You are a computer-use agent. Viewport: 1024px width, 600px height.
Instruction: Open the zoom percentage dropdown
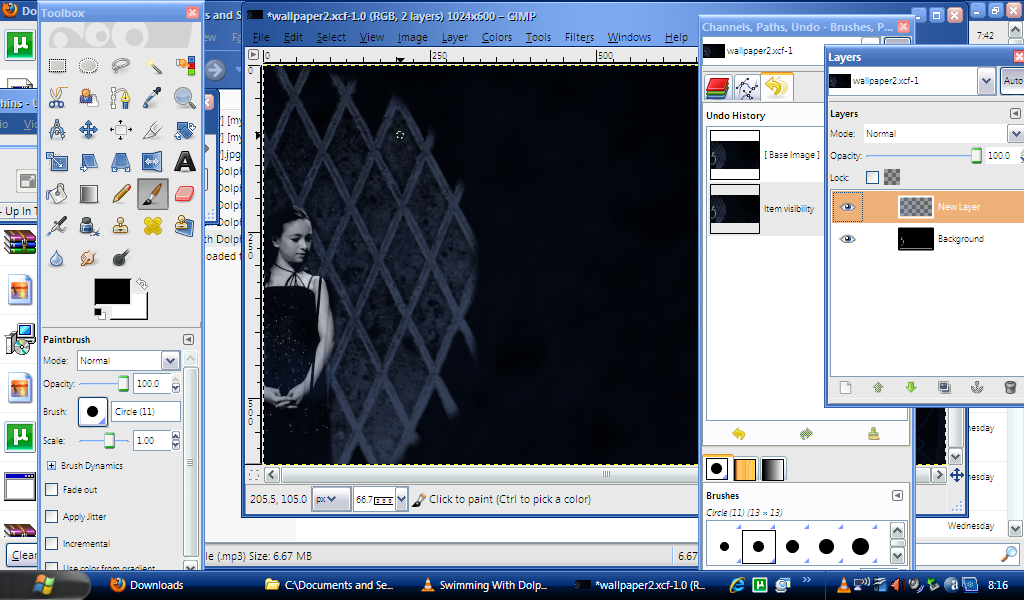401,499
